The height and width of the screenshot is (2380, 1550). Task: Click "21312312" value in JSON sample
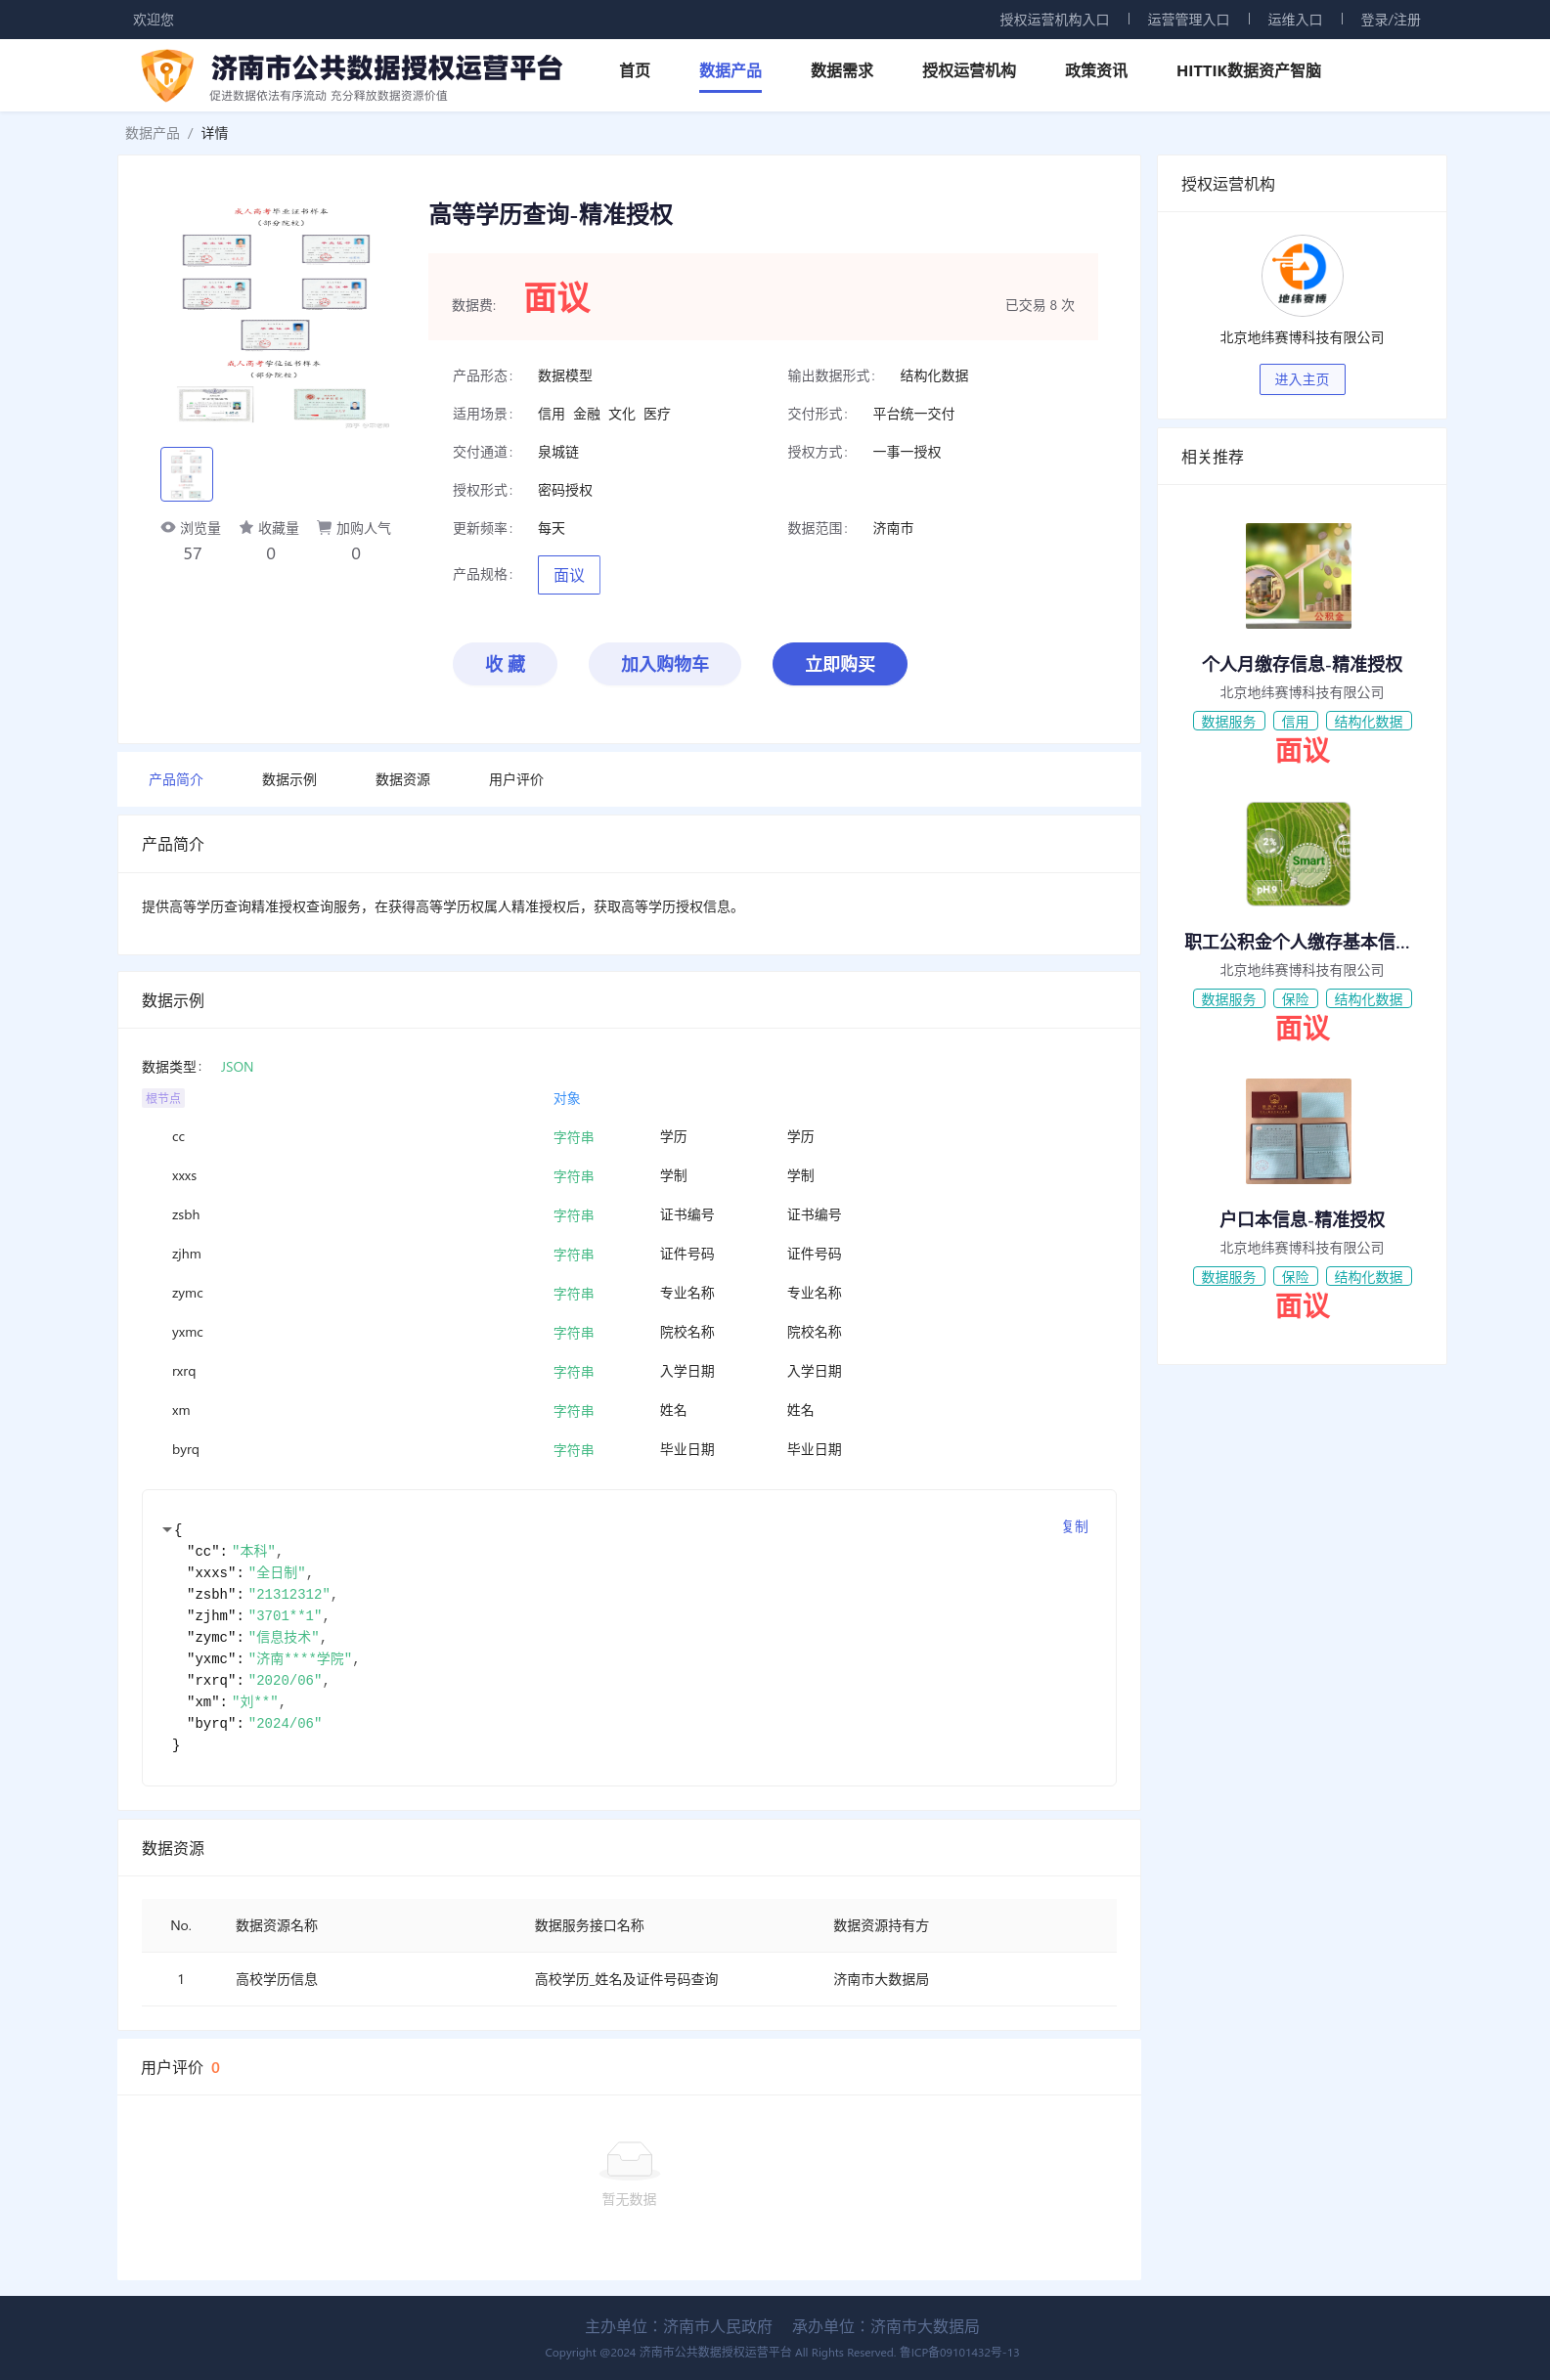click(x=289, y=1594)
